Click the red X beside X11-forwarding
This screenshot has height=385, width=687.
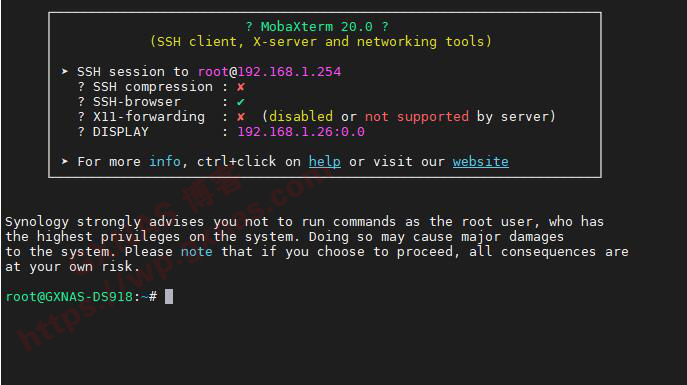(241, 117)
